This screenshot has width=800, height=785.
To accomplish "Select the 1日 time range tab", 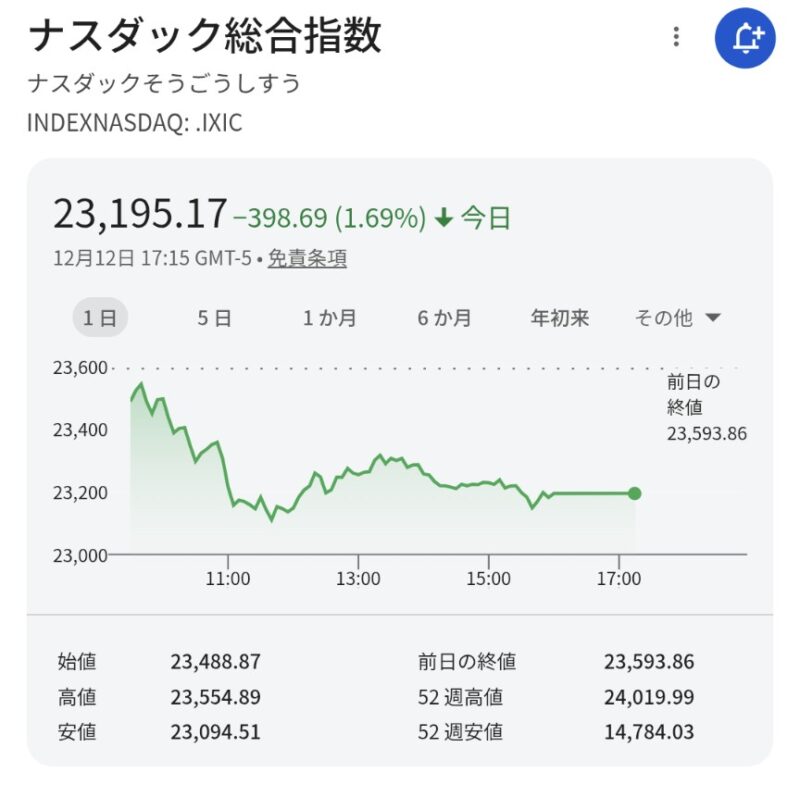I will [100, 318].
